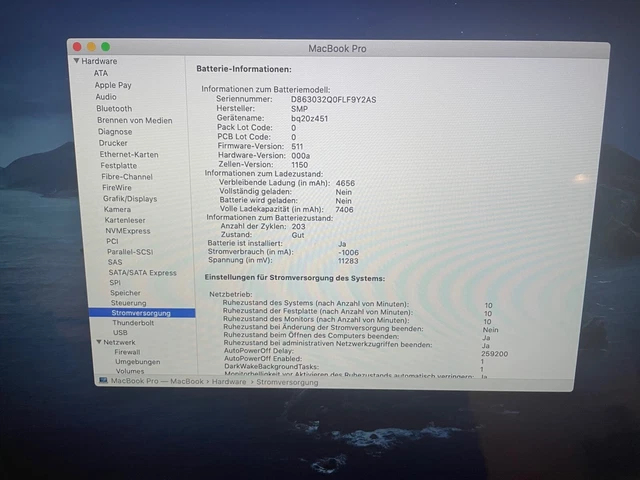Select Drucker in the sidebar
Image resolution: width=640 pixels, height=480 pixels.
coord(113,143)
